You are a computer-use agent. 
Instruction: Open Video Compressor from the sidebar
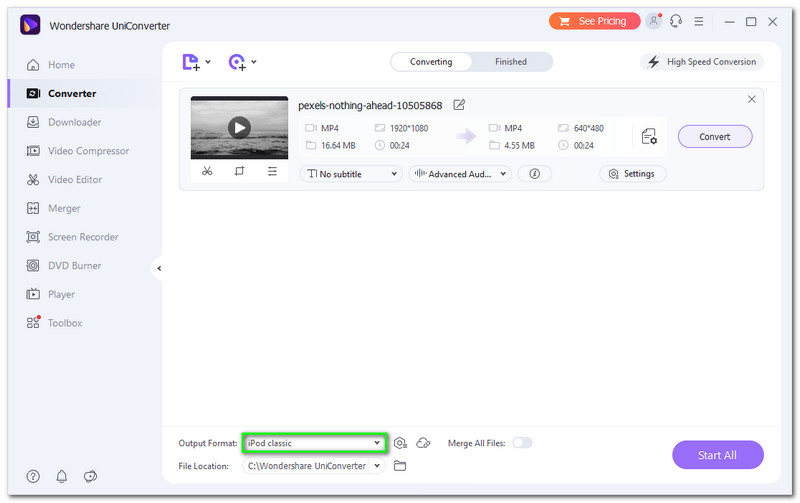(x=88, y=151)
